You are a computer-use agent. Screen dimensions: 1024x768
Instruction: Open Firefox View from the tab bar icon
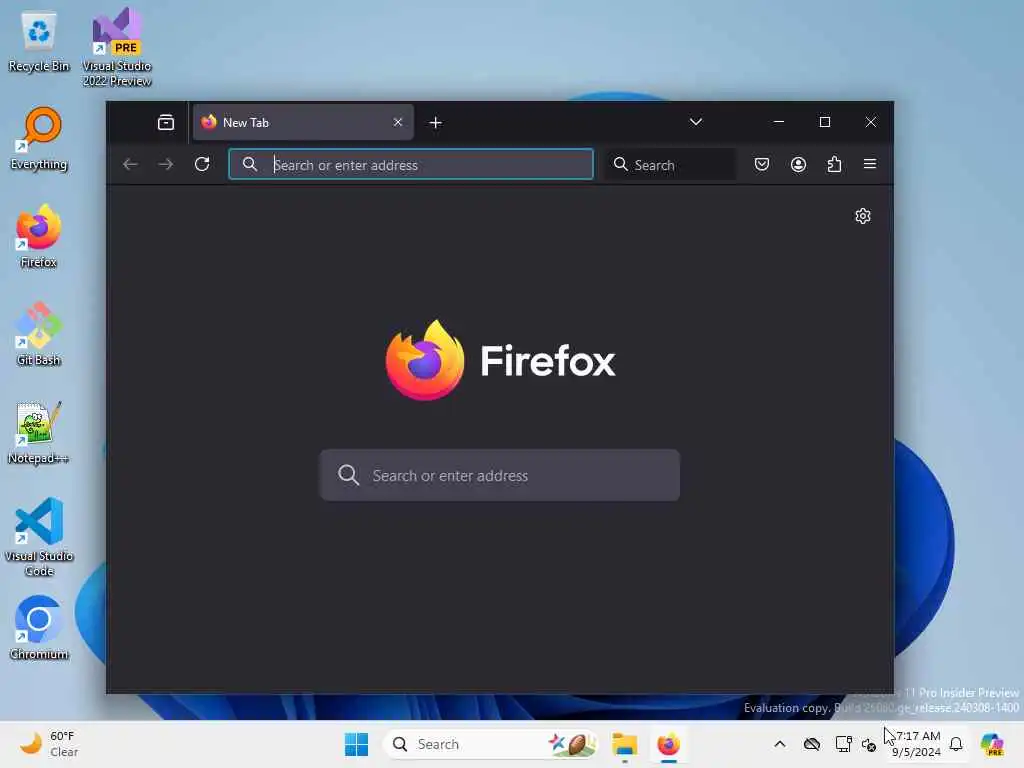pyautogui.click(x=166, y=122)
